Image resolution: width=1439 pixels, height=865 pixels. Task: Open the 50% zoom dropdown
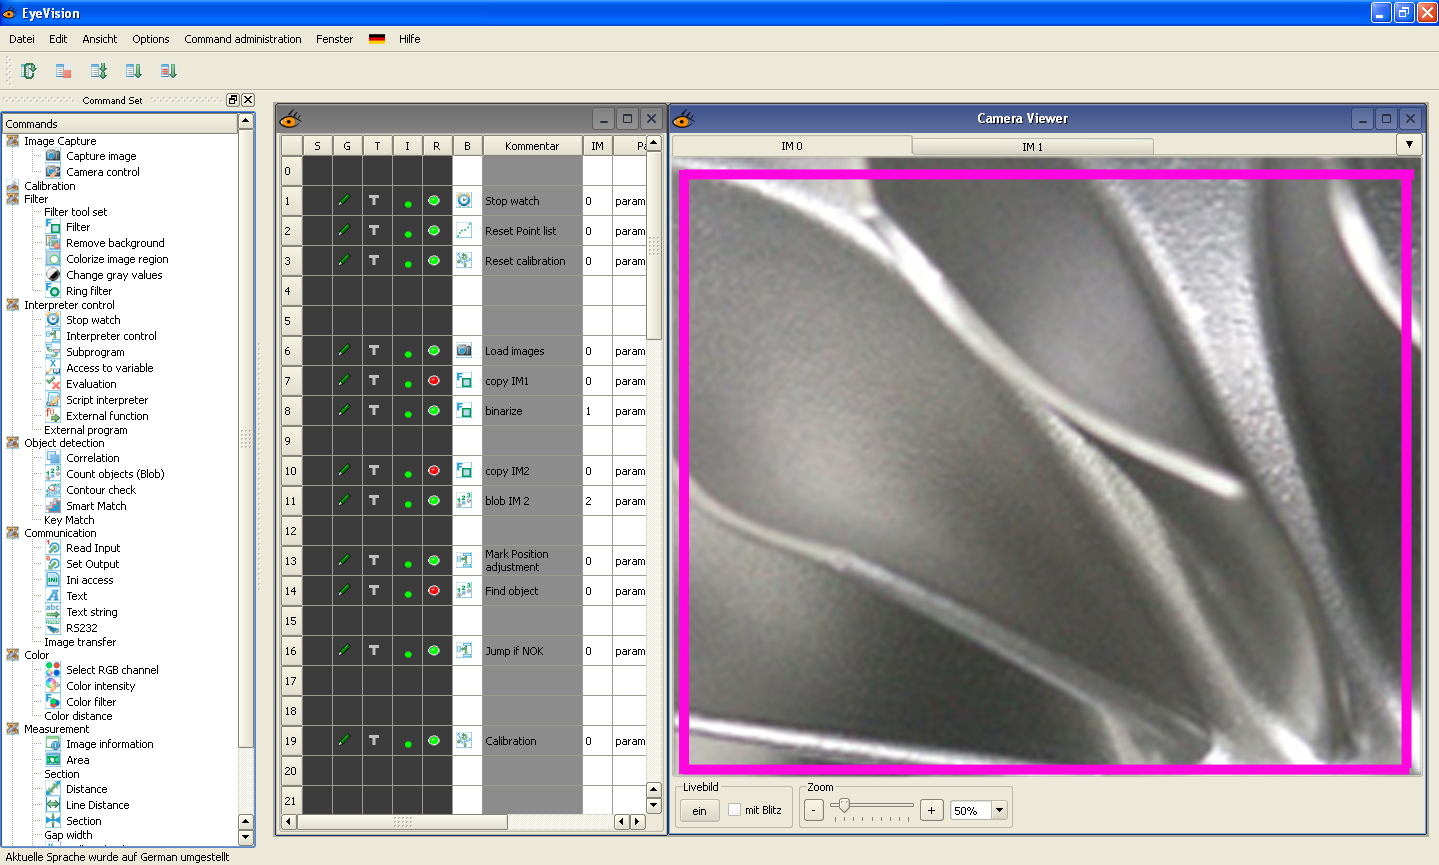[998, 810]
